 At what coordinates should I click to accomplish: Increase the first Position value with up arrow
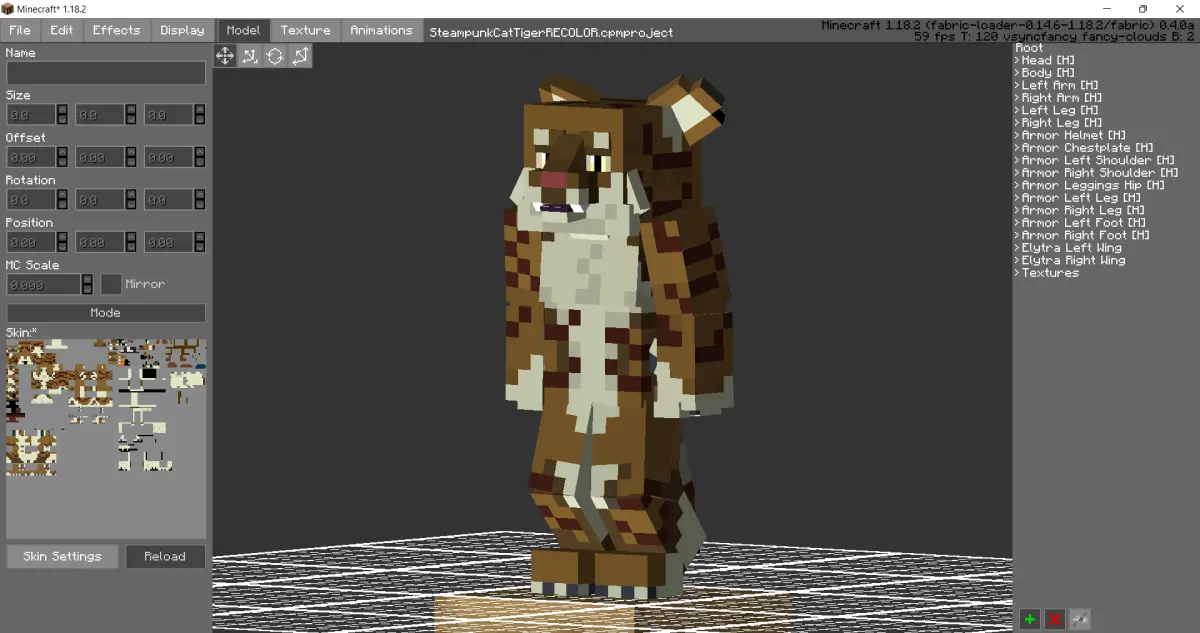(62, 237)
